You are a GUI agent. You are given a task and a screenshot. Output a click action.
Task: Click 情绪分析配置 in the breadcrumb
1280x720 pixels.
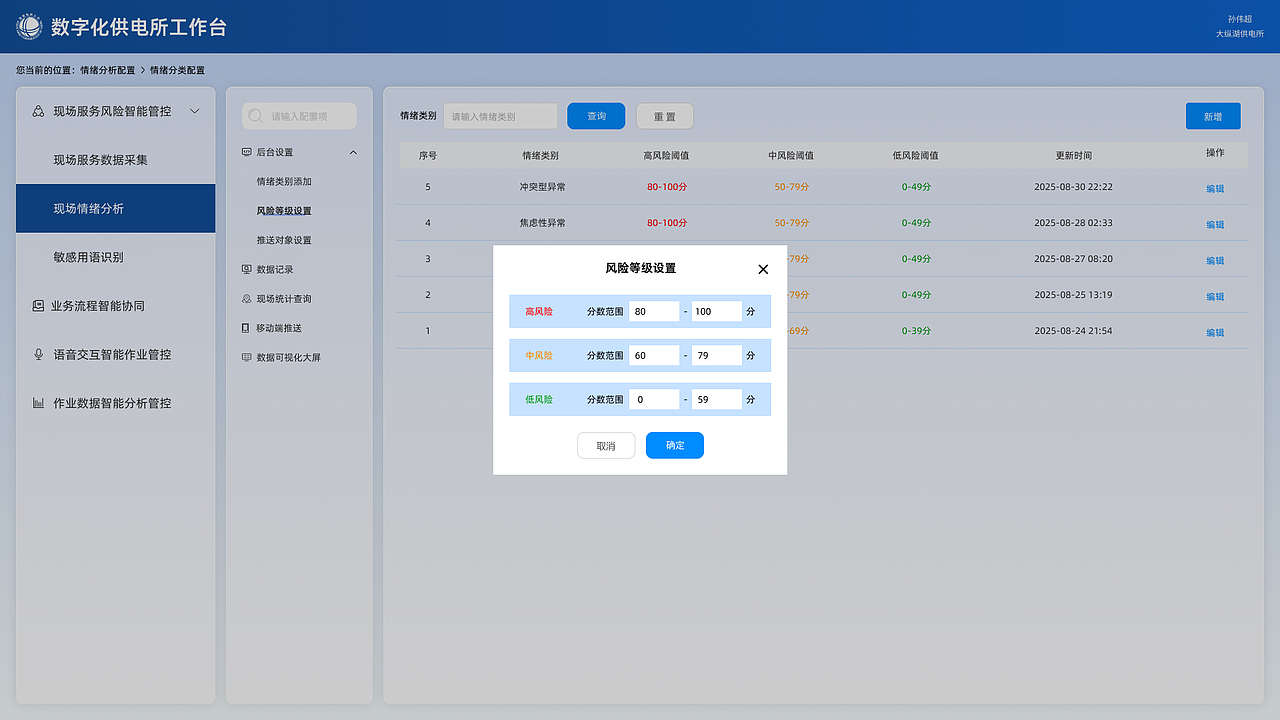pos(107,70)
